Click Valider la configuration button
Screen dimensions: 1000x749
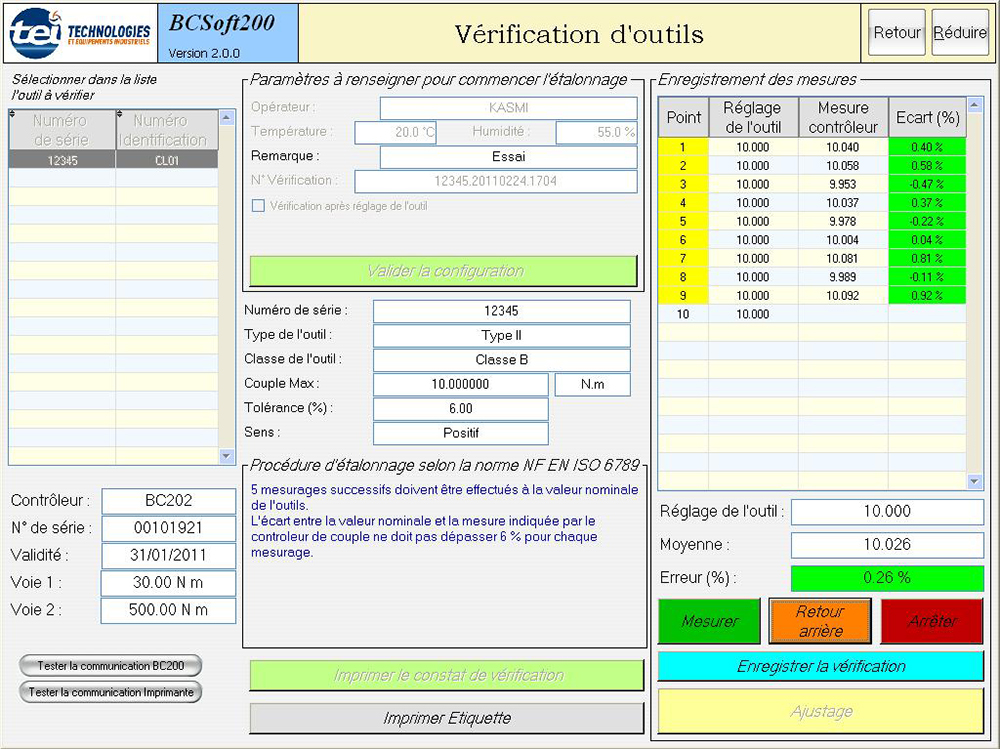(443, 271)
